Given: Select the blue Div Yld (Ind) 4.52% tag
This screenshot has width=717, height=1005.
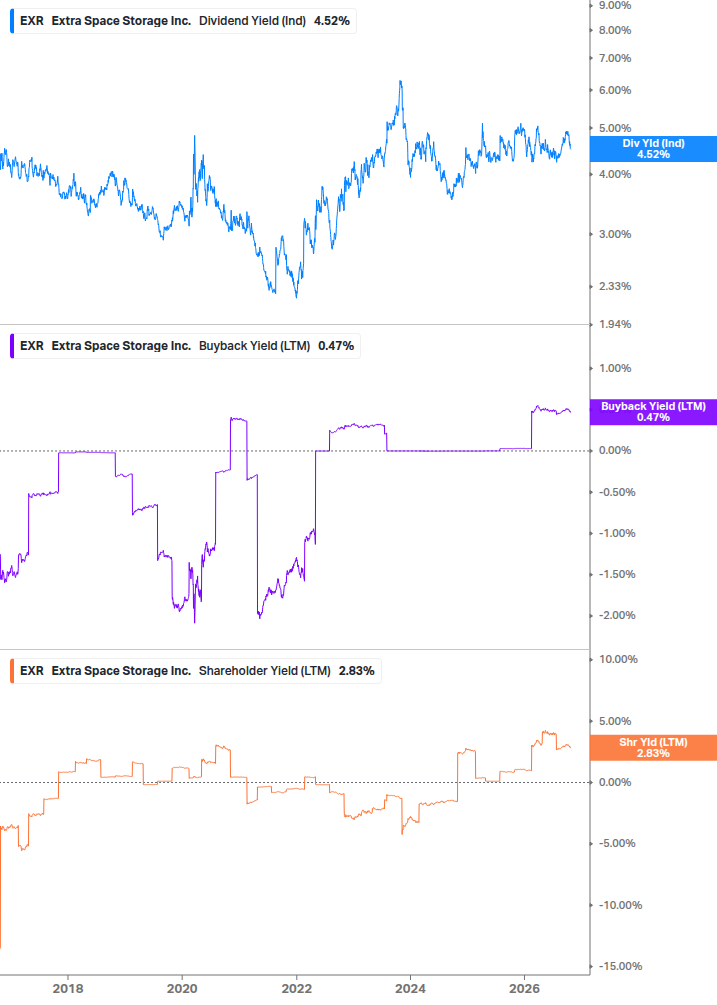Looking at the screenshot, I should (x=653, y=149).
